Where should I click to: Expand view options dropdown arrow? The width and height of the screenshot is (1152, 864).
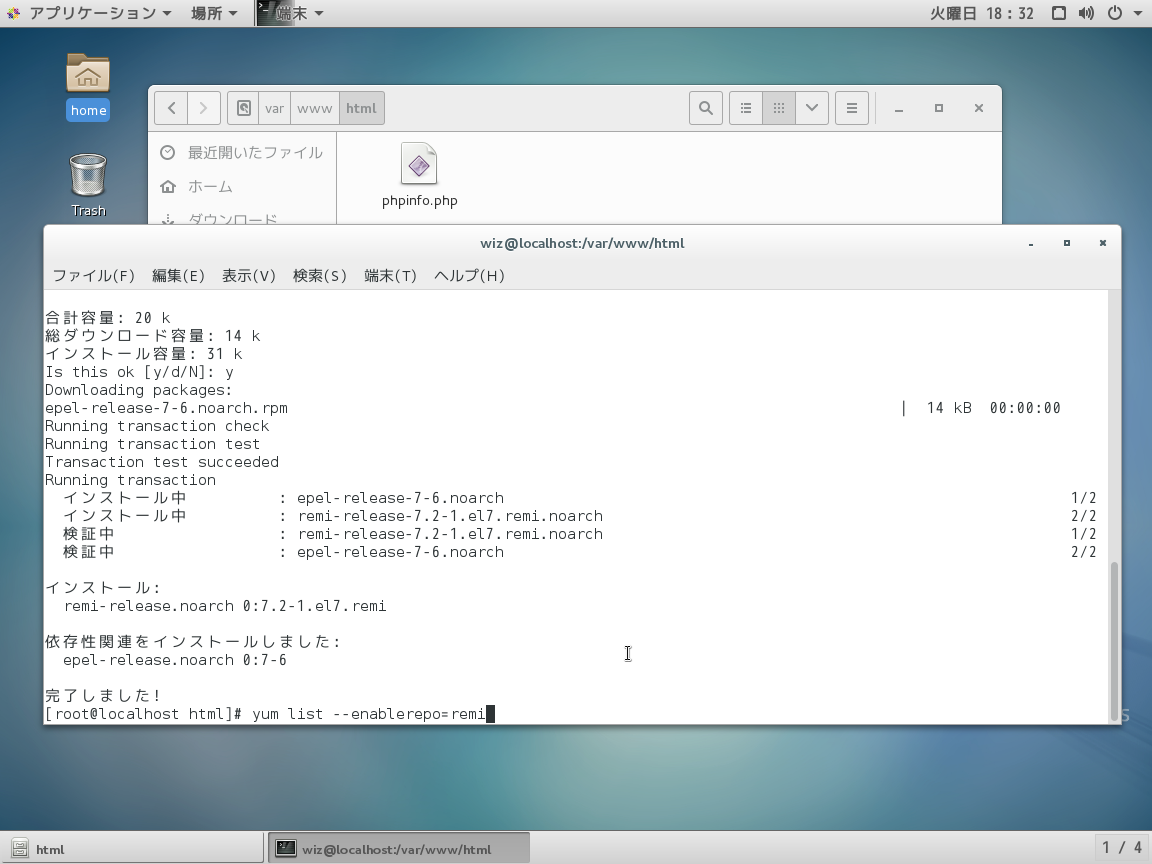point(812,108)
